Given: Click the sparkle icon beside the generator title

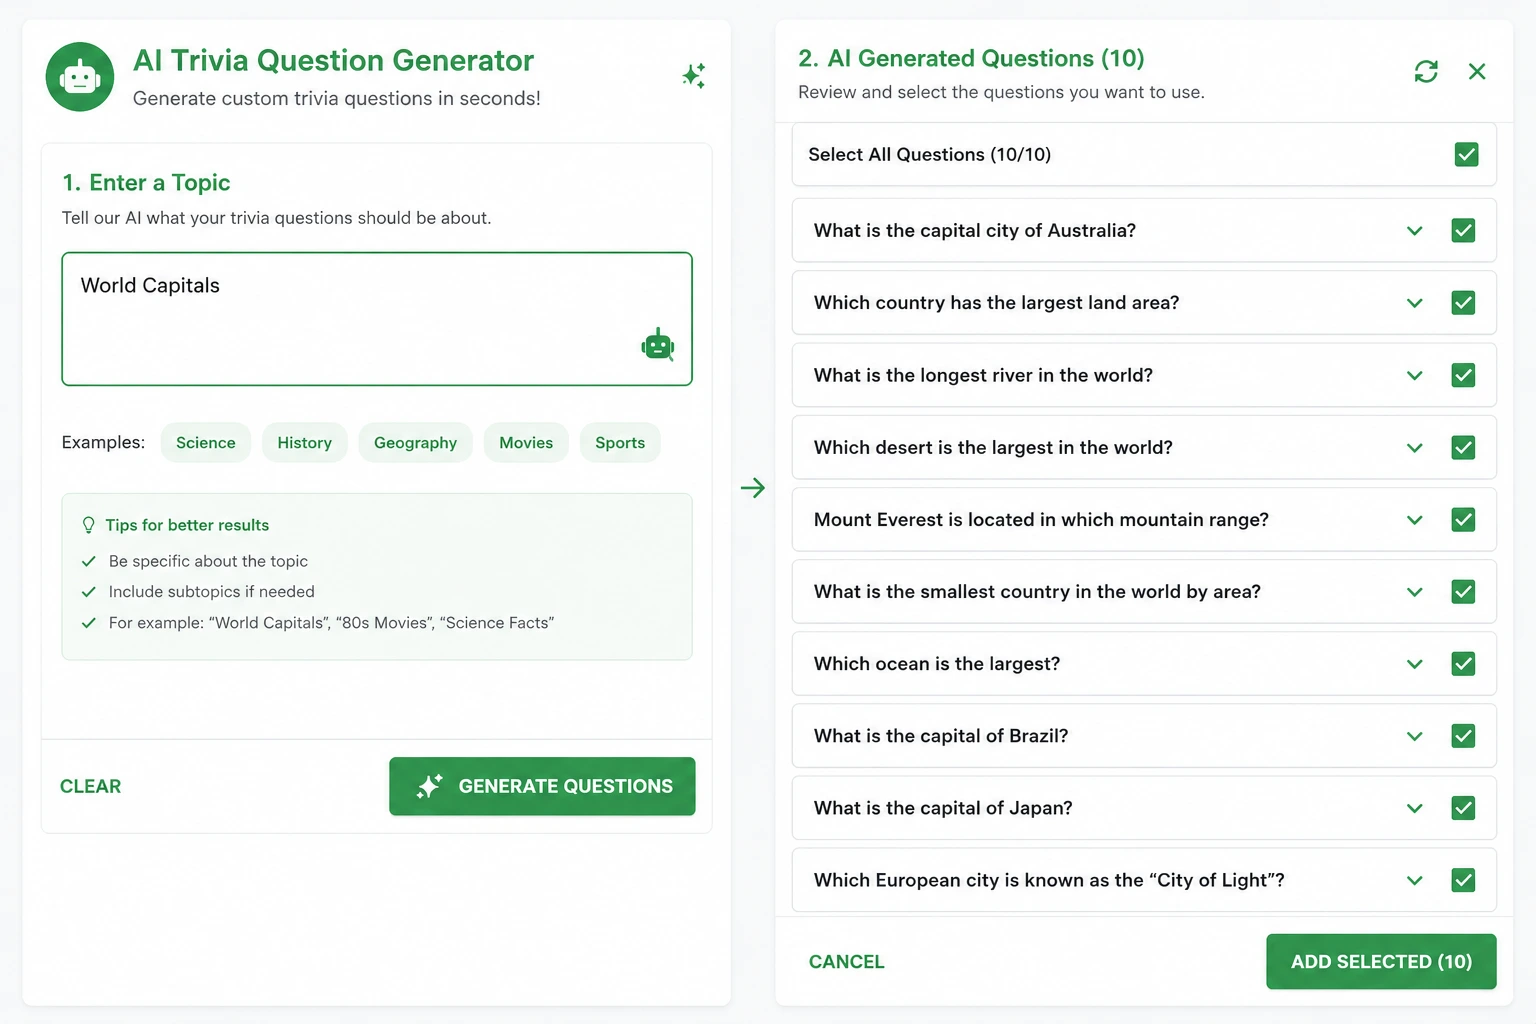Looking at the screenshot, I should click(694, 76).
